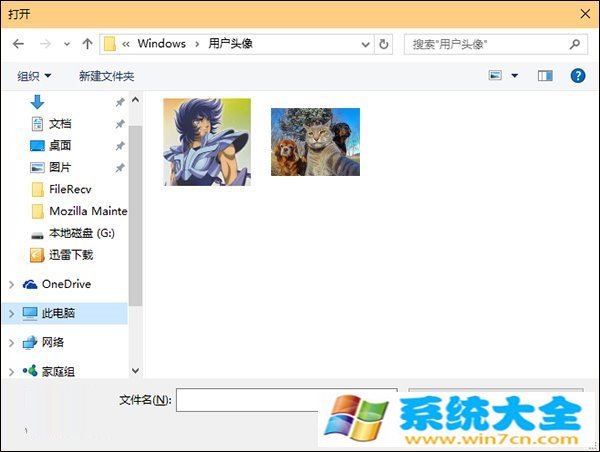Image resolution: width=600 pixels, height=452 pixels.
Task: Click the magnifier search icon
Action: pyautogui.click(x=574, y=44)
